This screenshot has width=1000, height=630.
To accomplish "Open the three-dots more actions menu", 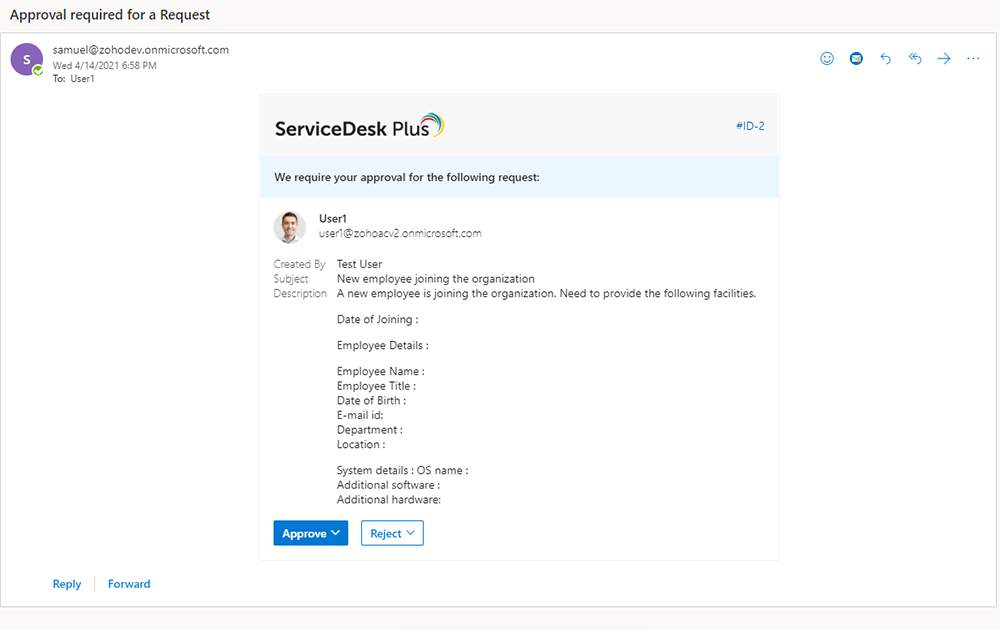I will 973,59.
